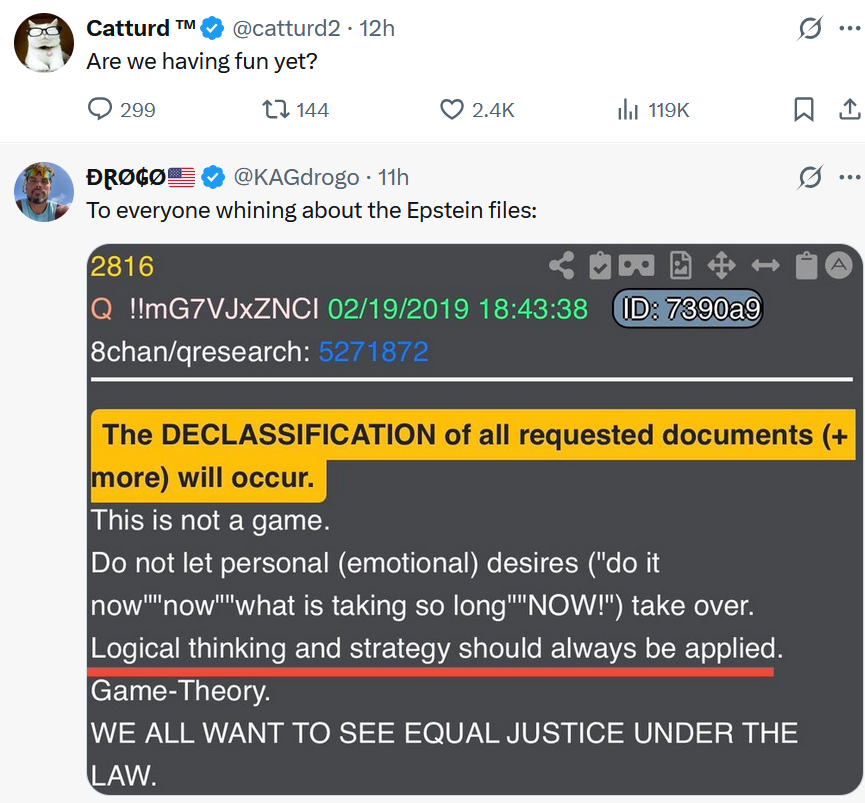The width and height of the screenshot is (865, 803).
Task: Click the share icon in the embedded image
Action: pos(562,266)
